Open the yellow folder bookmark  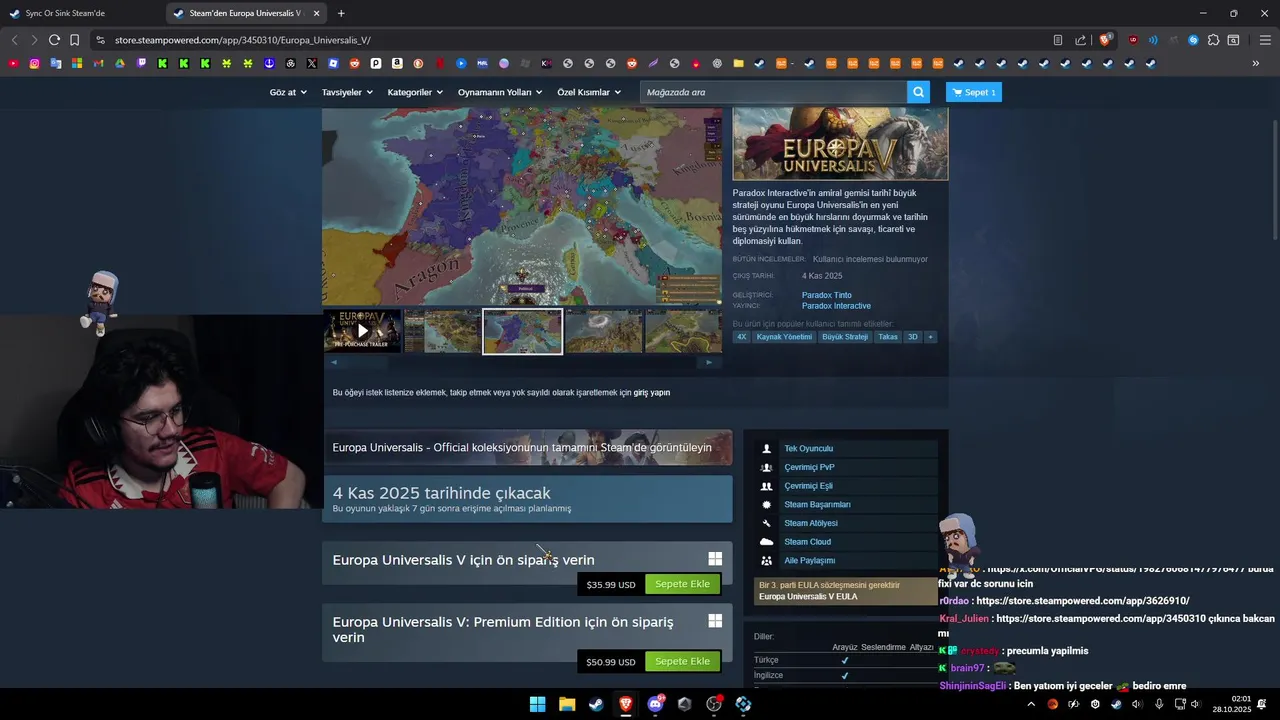(x=738, y=63)
